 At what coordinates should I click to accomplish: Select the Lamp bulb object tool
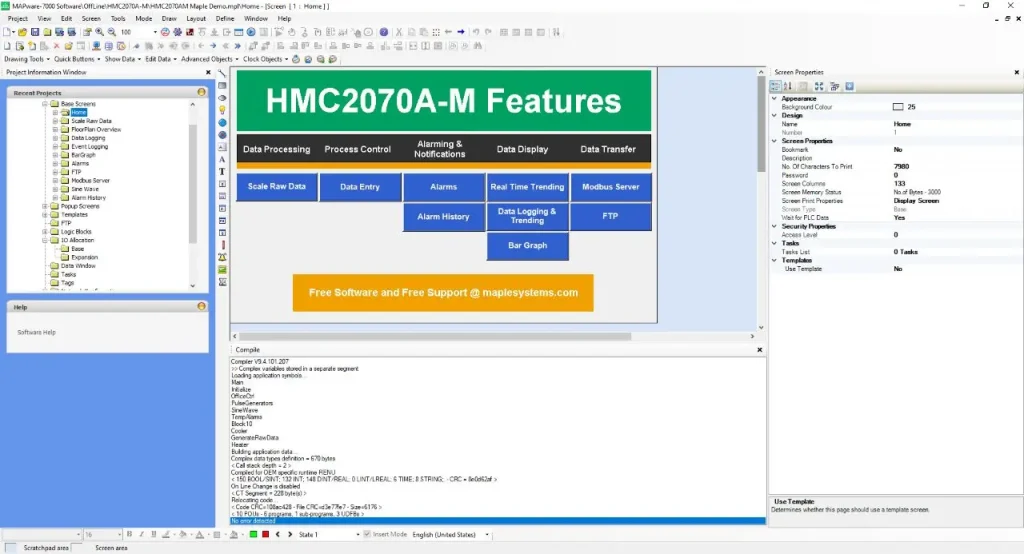[222, 110]
